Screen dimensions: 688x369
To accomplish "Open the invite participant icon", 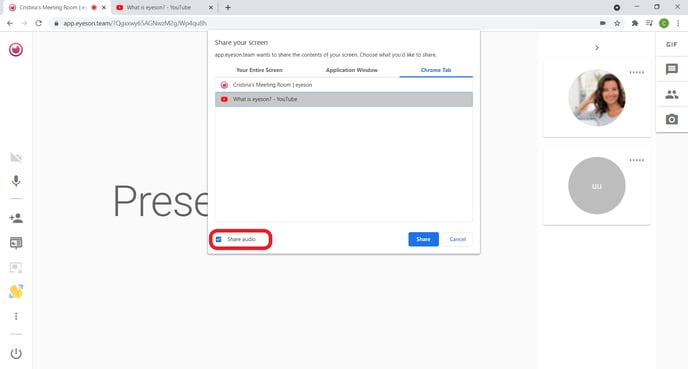I will pyautogui.click(x=16, y=218).
